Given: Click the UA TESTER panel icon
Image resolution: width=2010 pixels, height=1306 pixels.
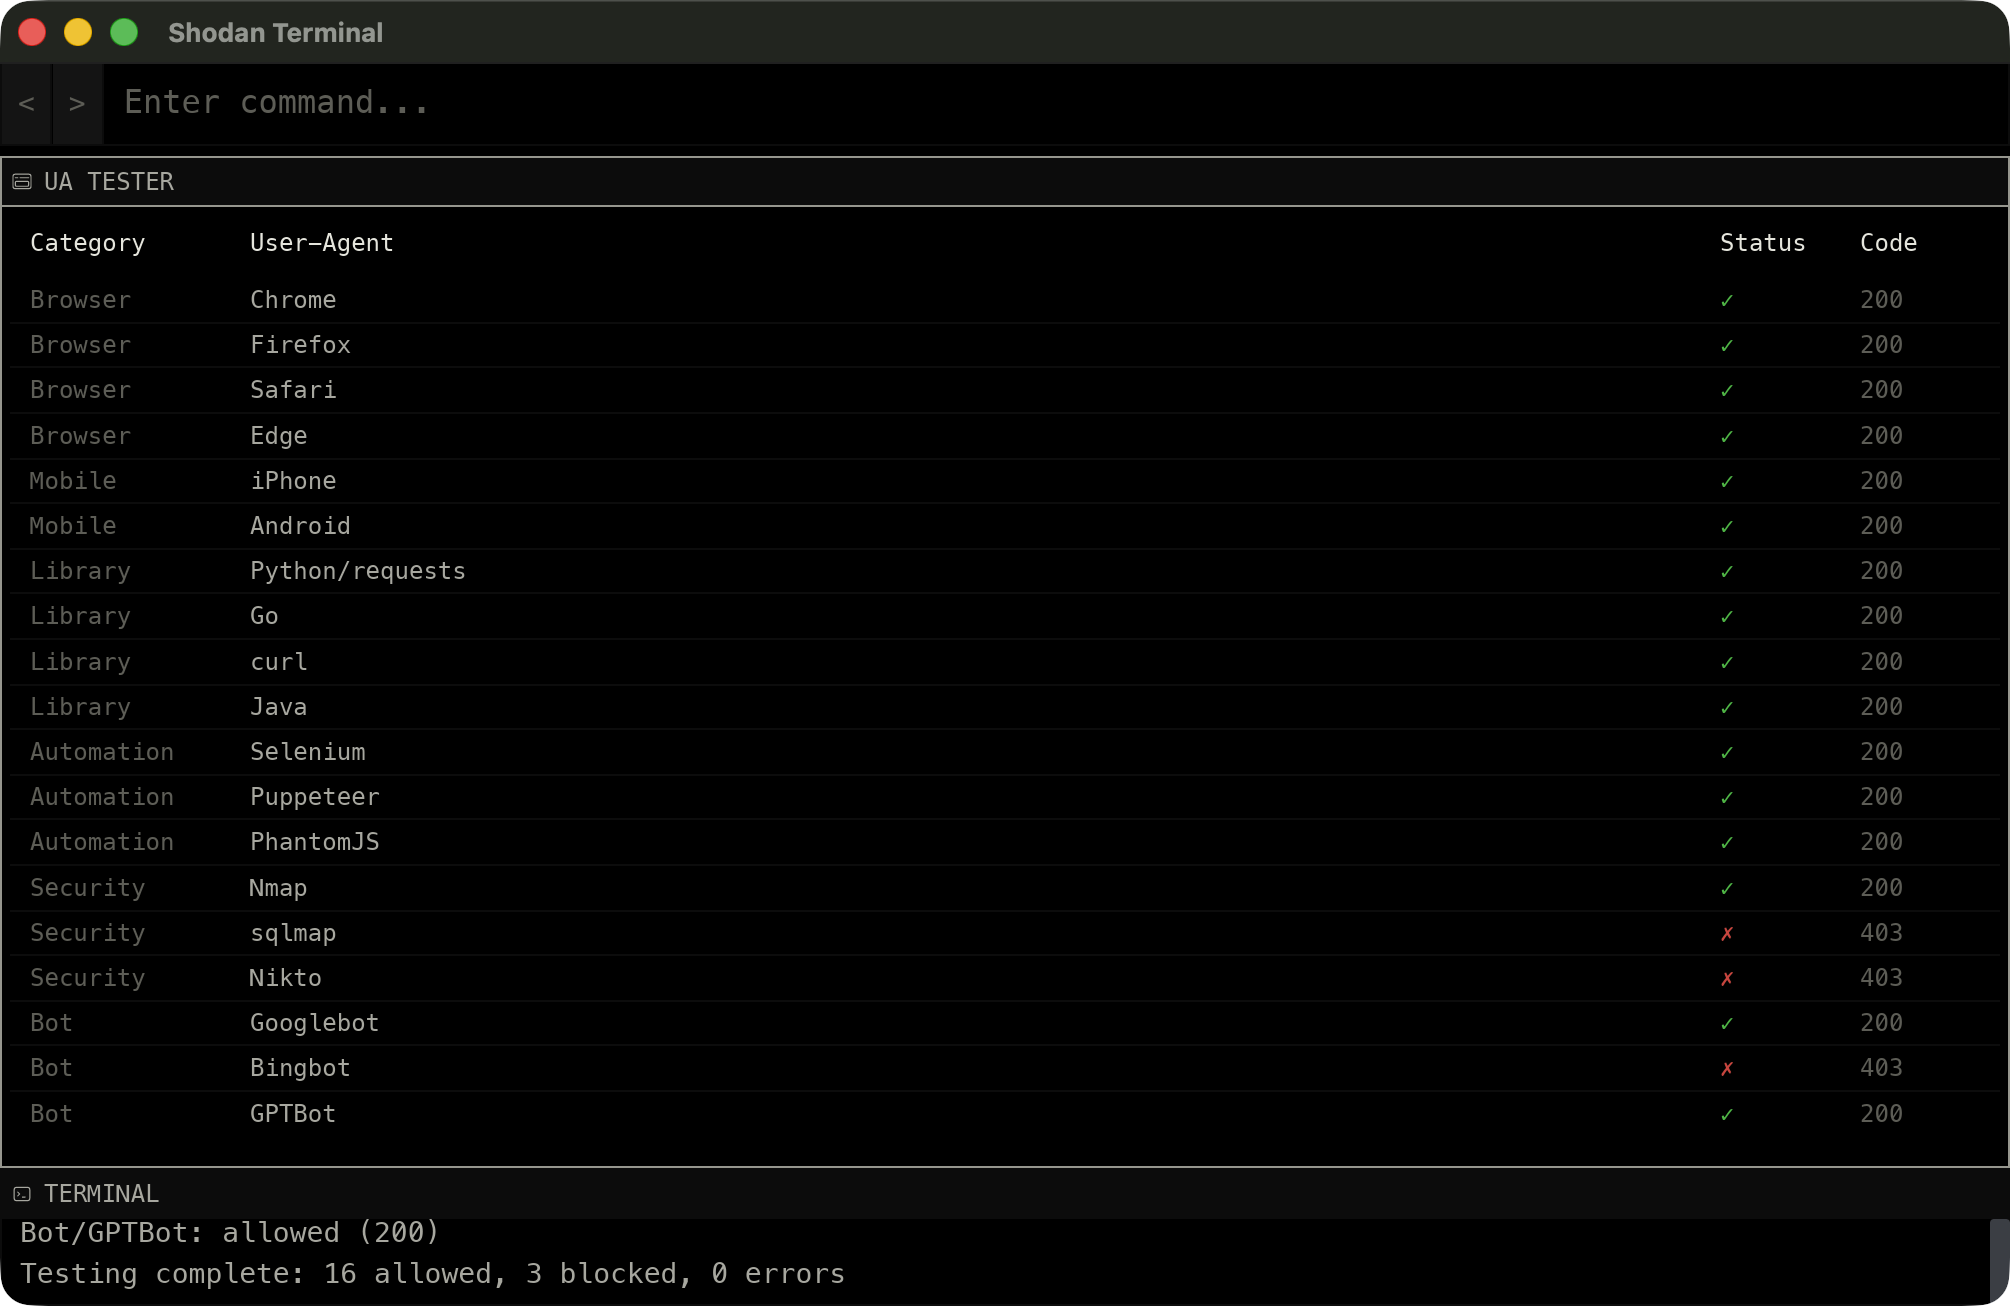Looking at the screenshot, I should point(20,181).
